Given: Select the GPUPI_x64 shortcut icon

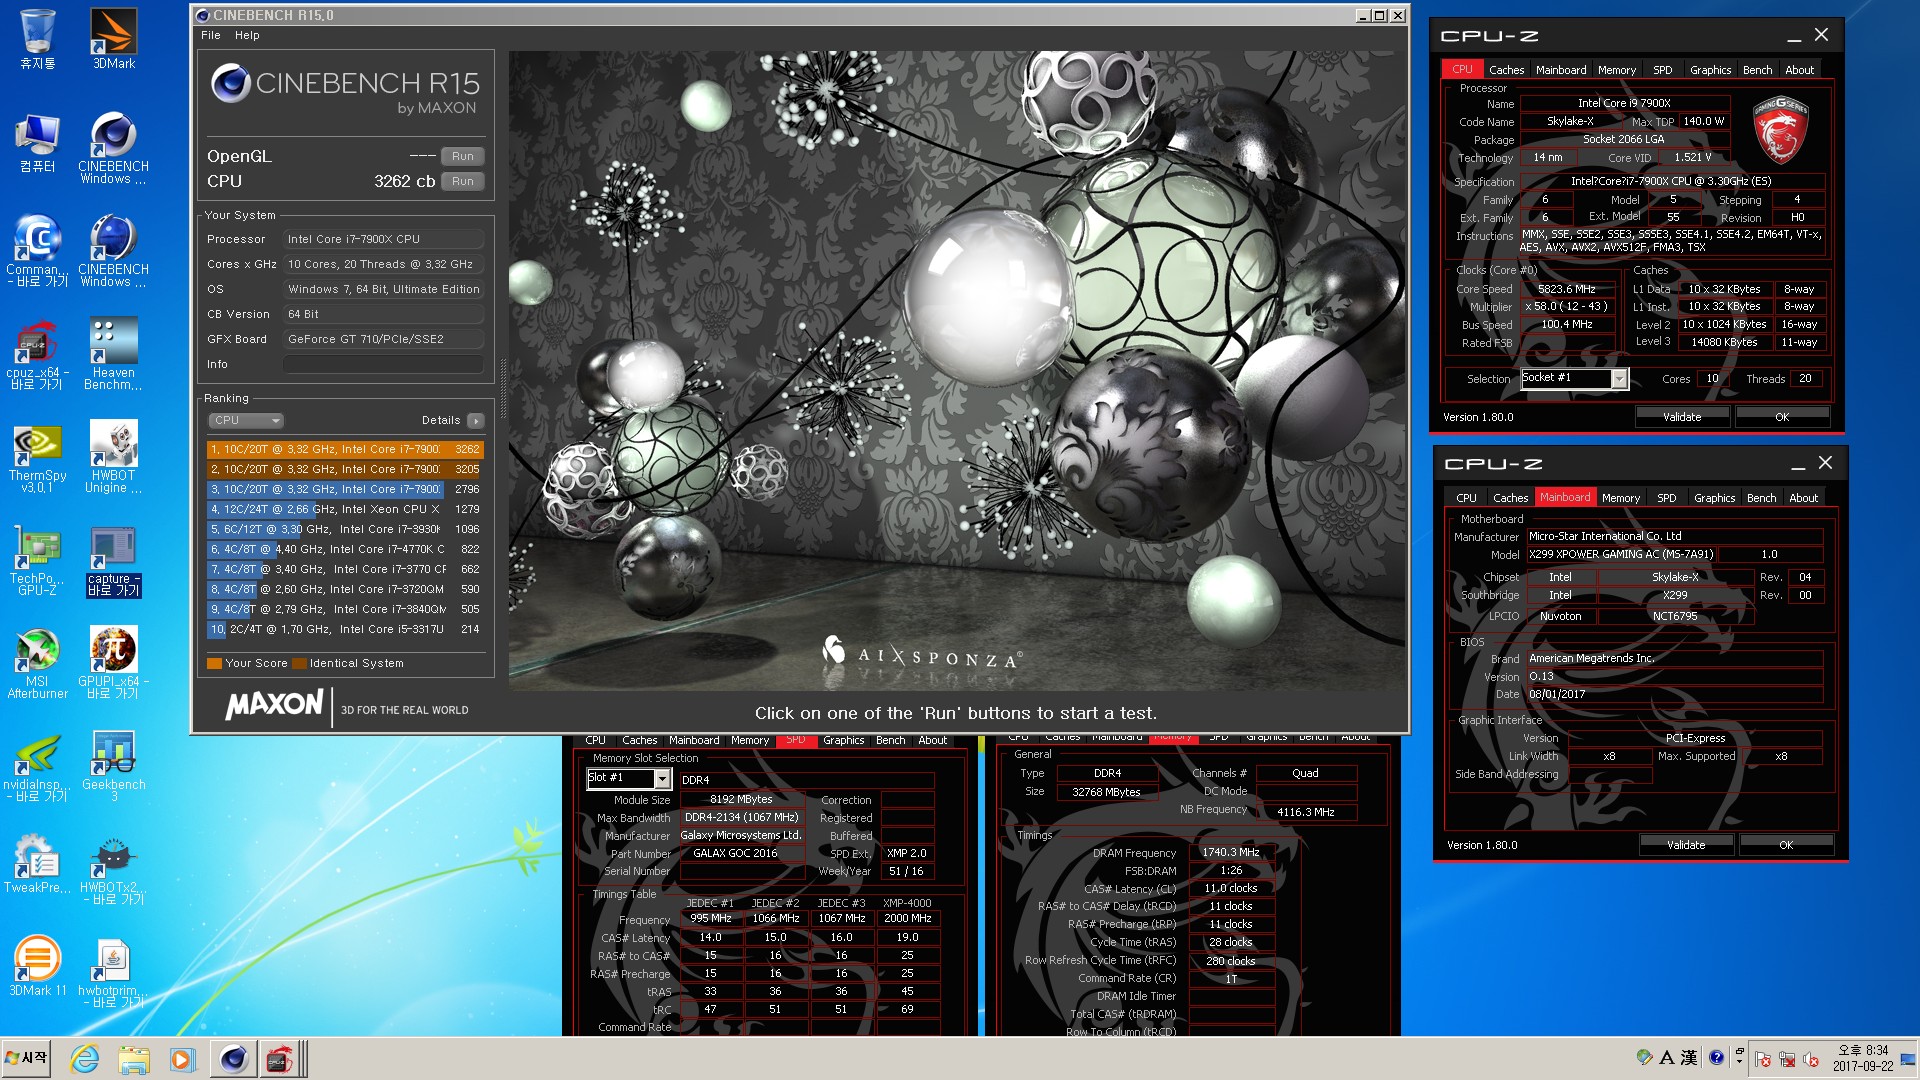Looking at the screenshot, I should pyautogui.click(x=113, y=663).
